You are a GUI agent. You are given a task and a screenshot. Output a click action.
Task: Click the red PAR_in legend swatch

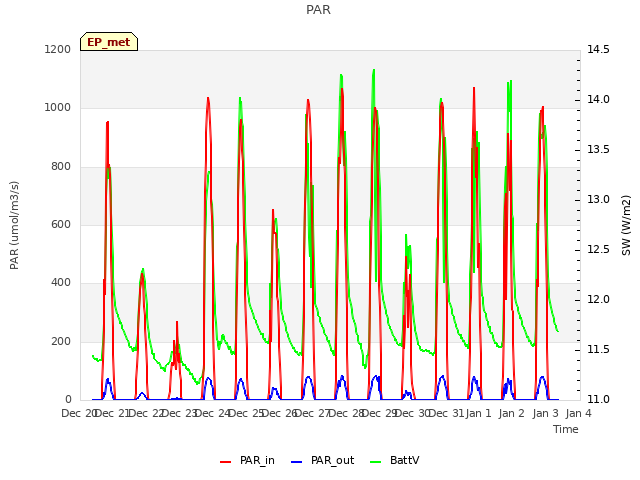(x=226, y=462)
